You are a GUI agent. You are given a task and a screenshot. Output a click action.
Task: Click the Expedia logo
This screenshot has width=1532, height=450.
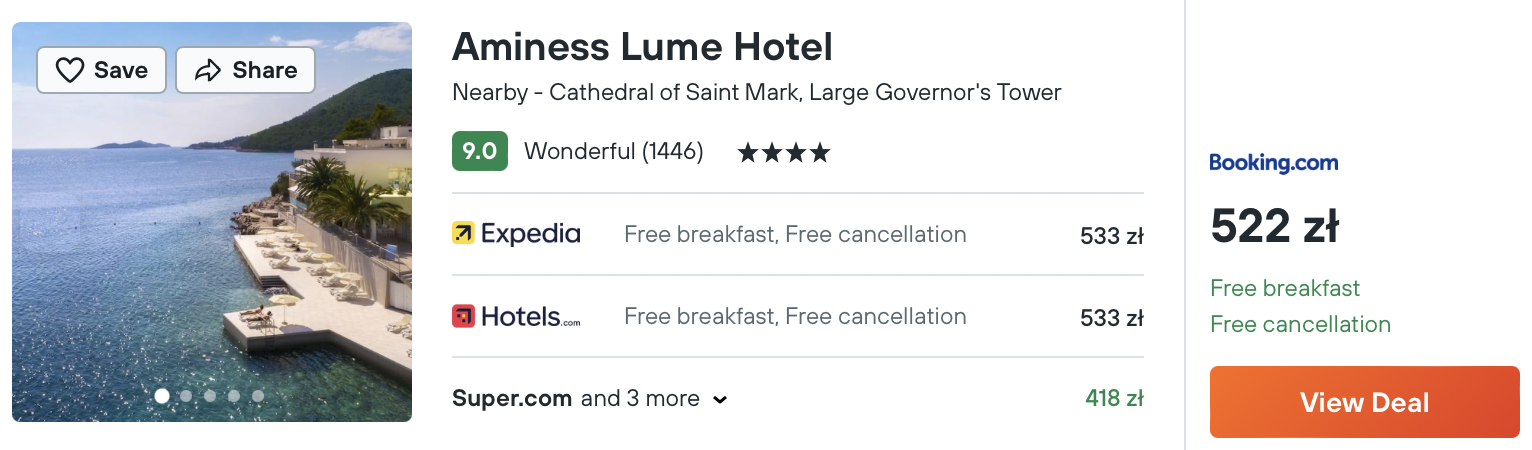516,234
